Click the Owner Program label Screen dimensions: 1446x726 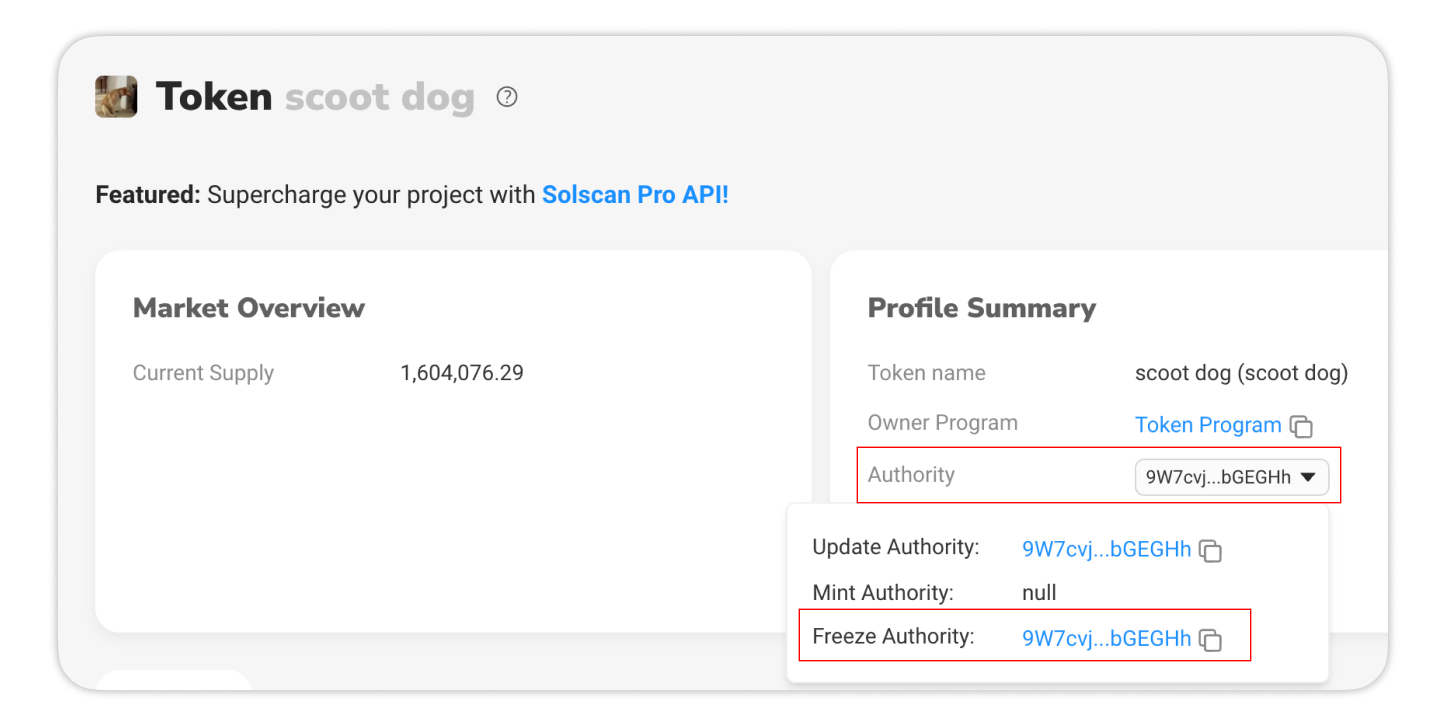943,423
